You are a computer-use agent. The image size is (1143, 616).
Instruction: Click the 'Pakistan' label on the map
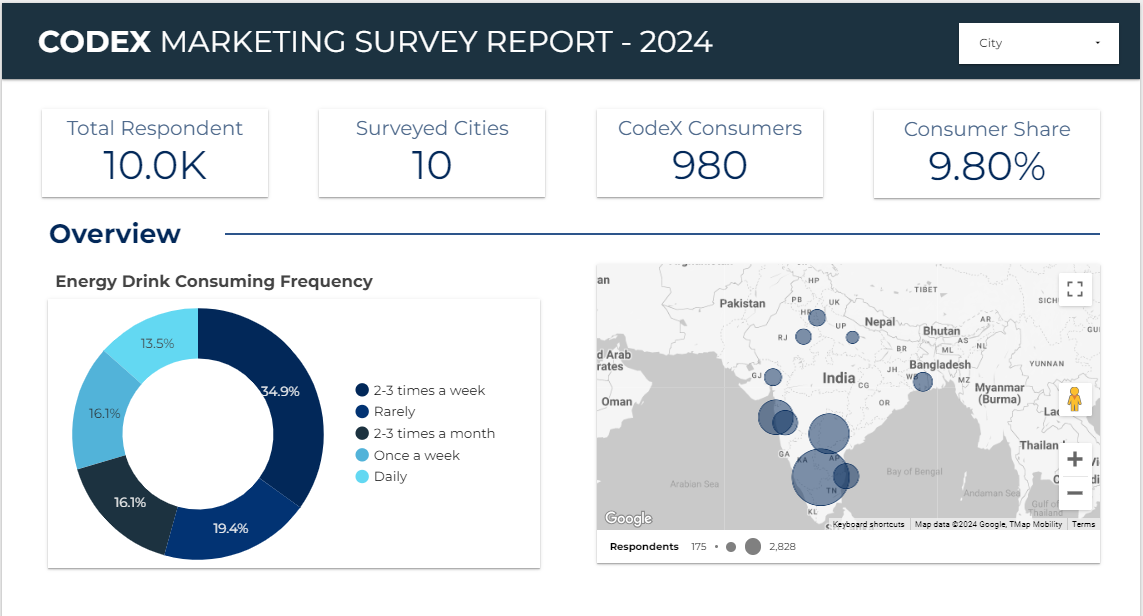click(x=743, y=303)
